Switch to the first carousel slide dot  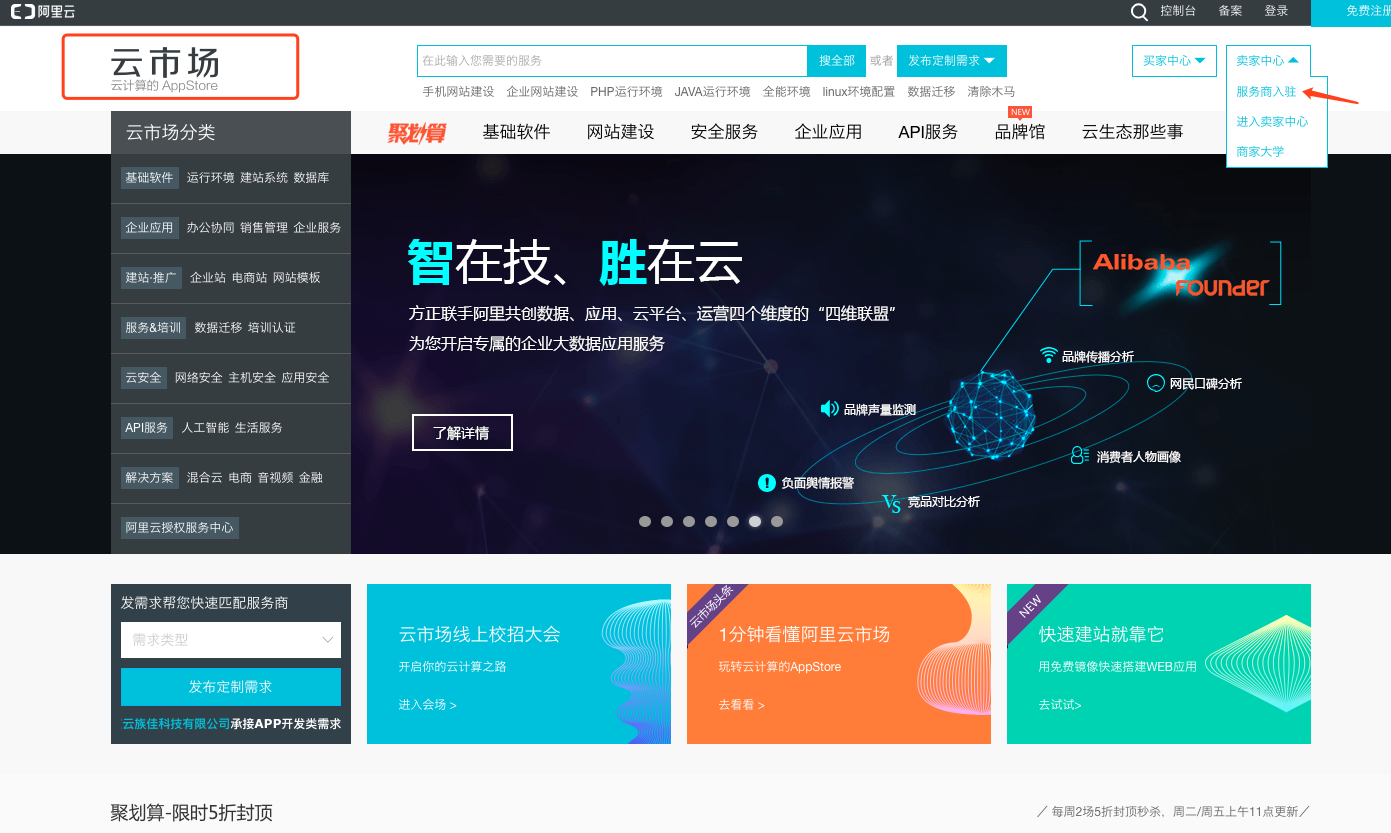point(645,521)
